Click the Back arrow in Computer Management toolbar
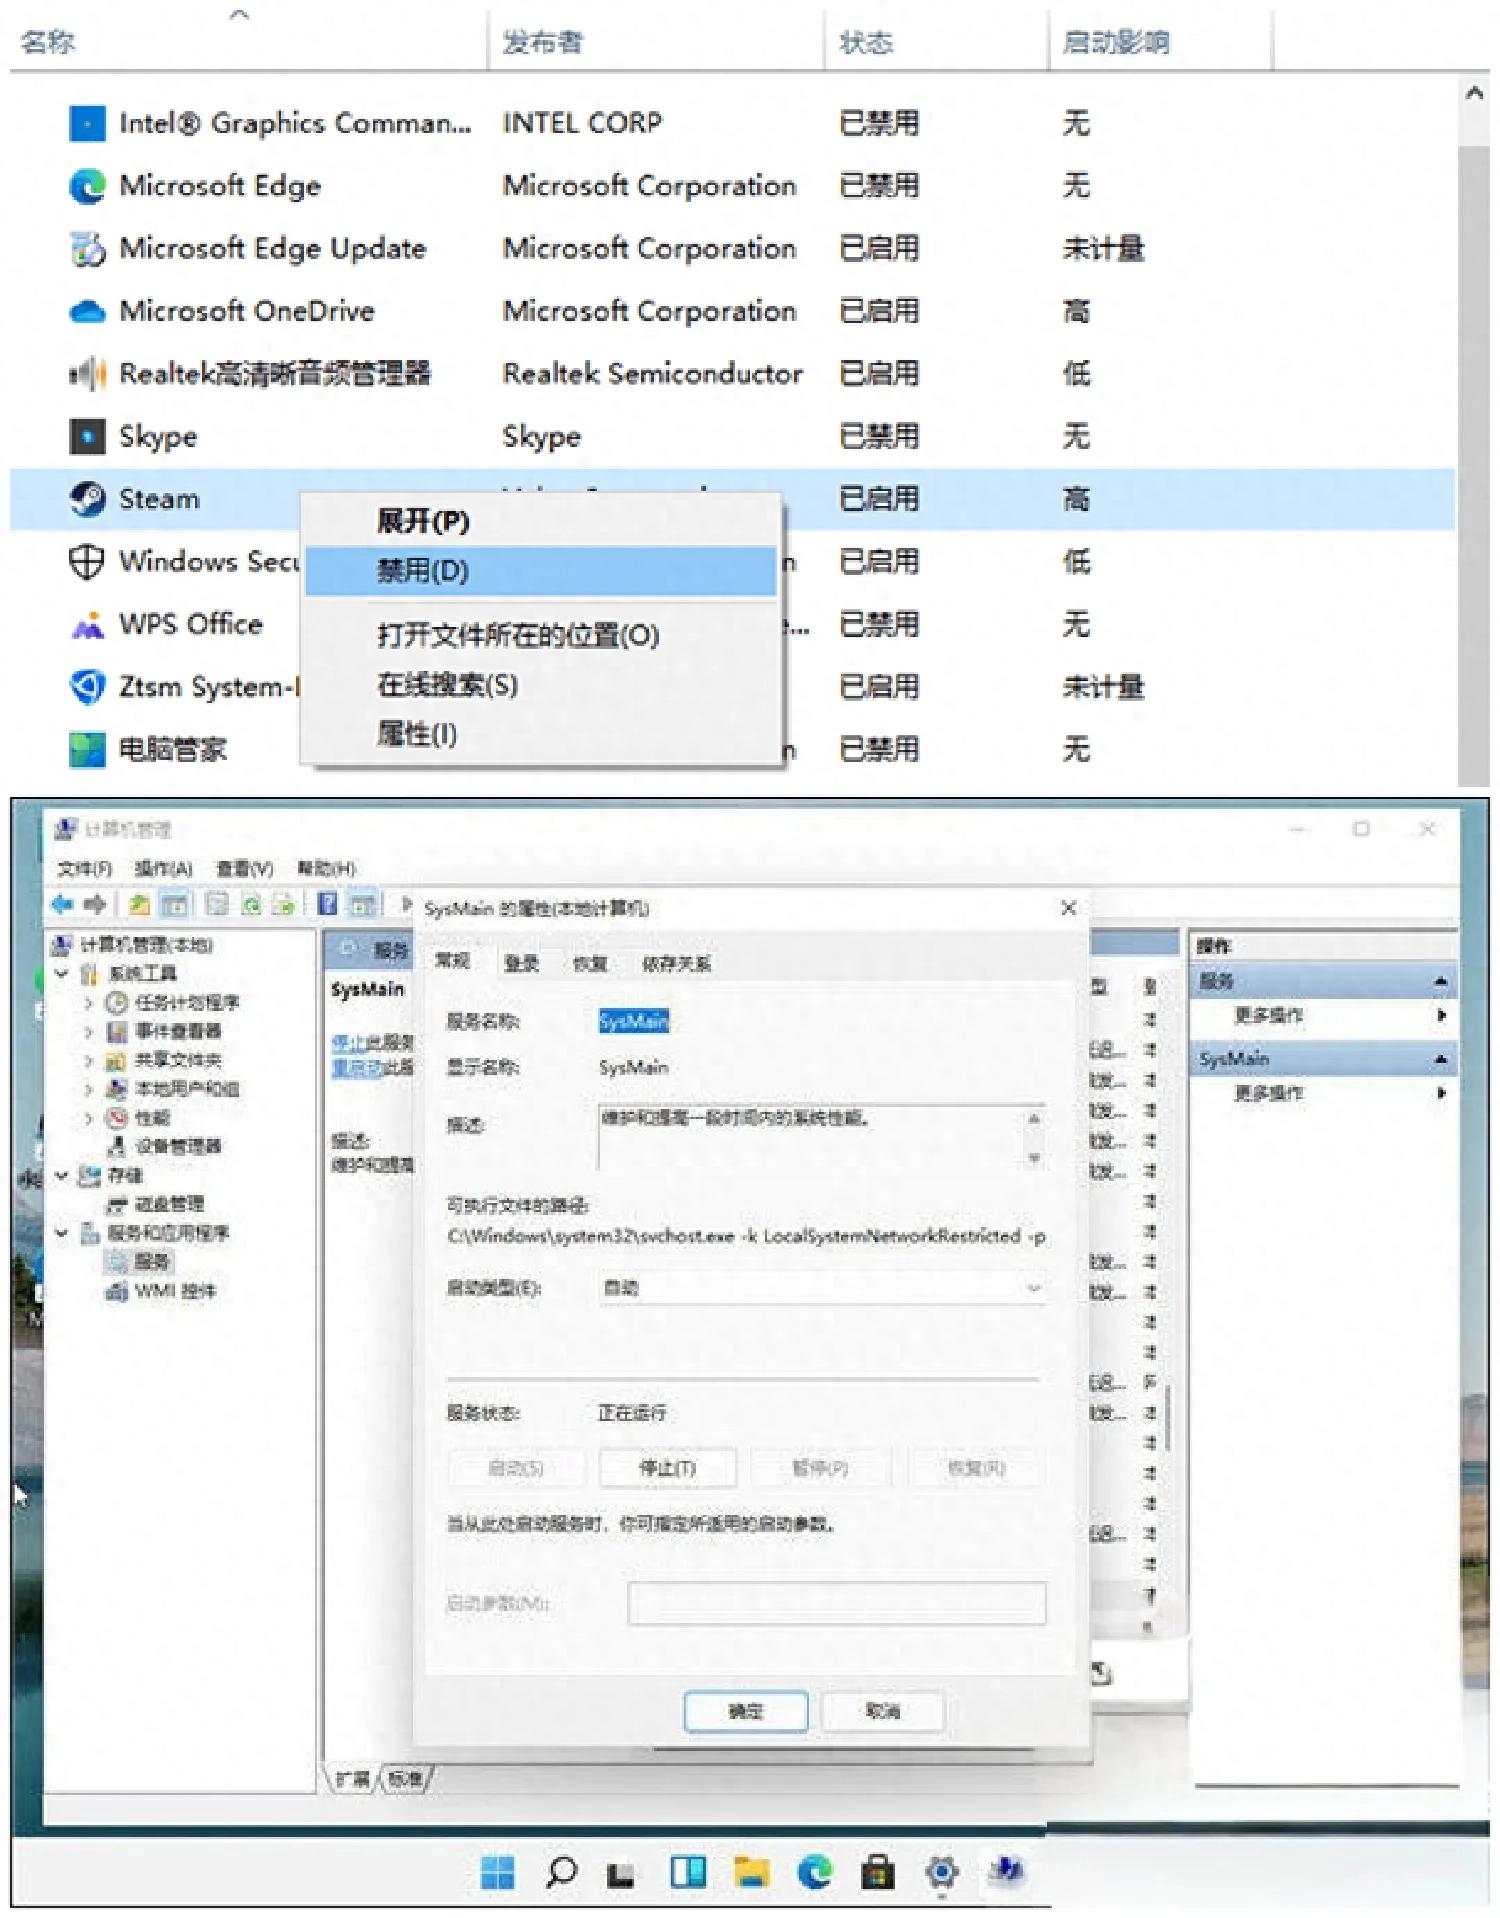This screenshot has width=1500, height=1918. [x=62, y=905]
